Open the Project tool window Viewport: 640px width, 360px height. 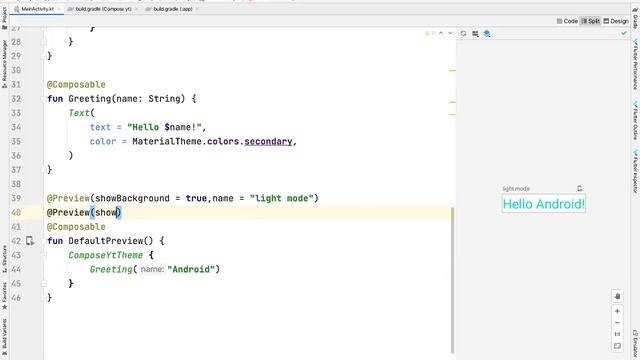(4, 18)
